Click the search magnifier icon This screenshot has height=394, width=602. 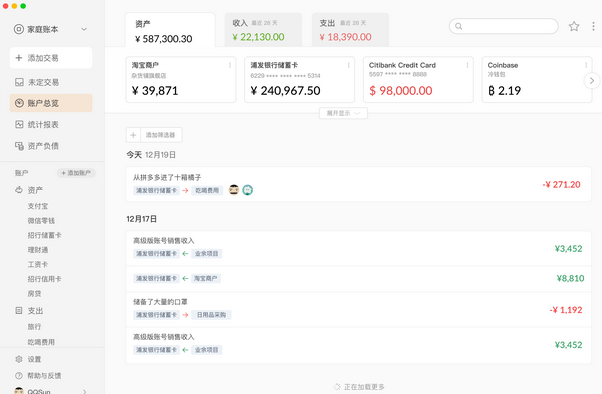[x=458, y=26]
